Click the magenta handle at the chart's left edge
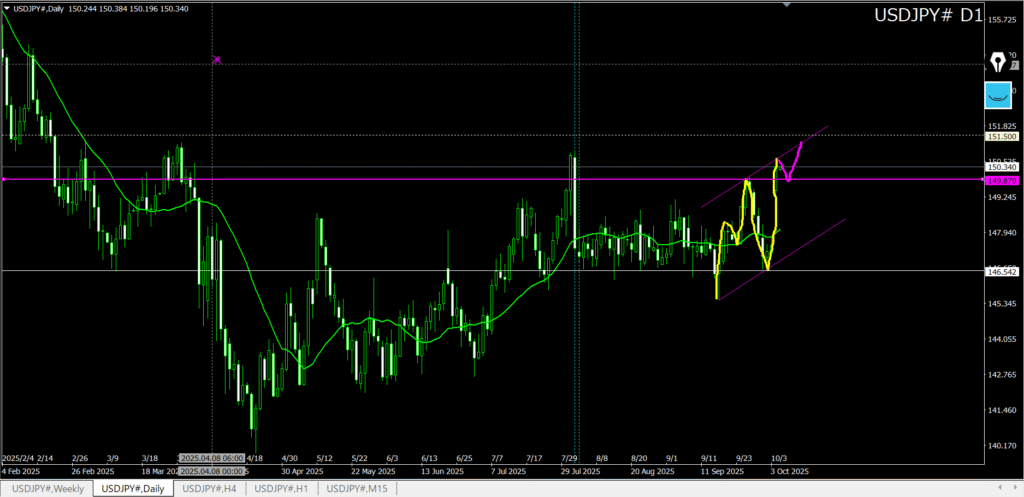This screenshot has width=1024, height=497. click(x=4, y=180)
